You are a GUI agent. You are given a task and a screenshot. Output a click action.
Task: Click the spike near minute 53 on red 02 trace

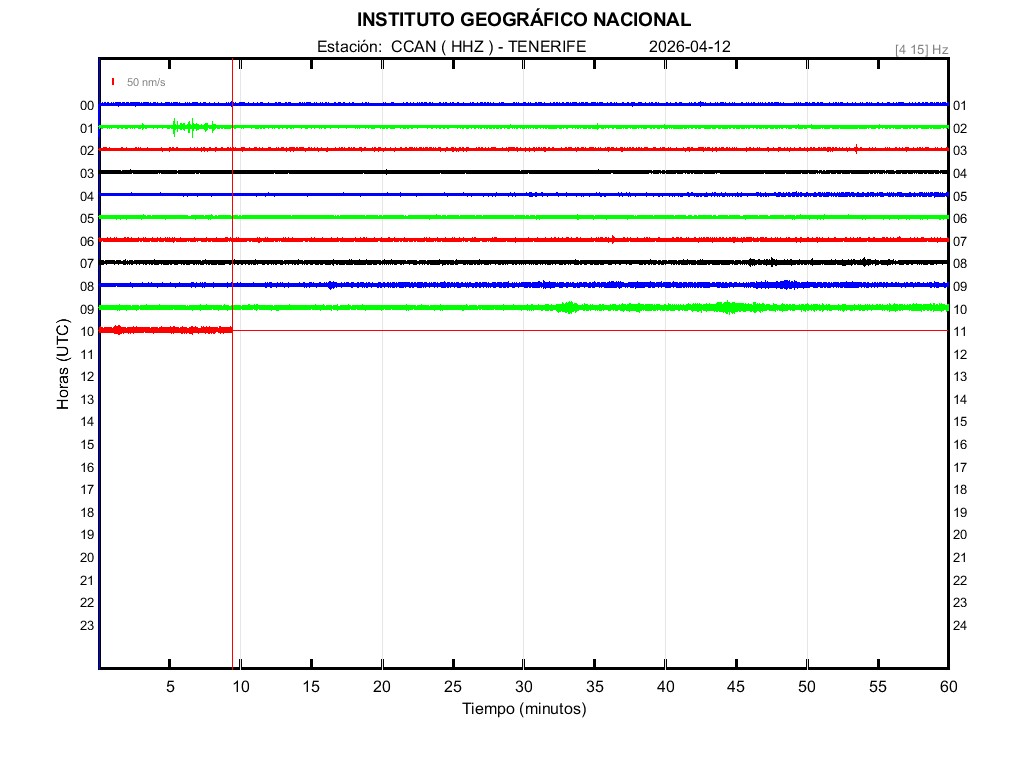(856, 149)
